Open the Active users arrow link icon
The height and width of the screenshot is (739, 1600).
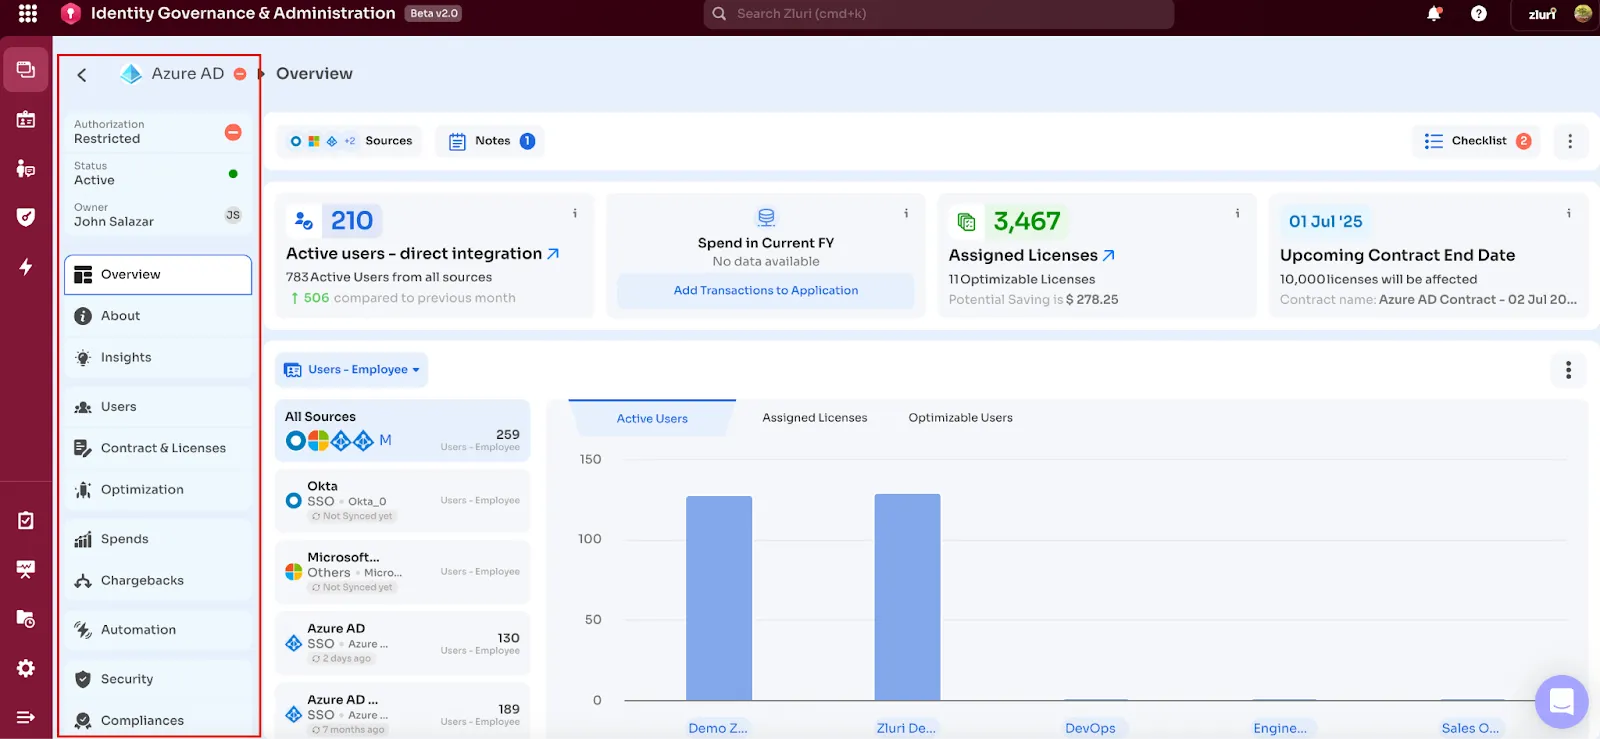coord(553,254)
